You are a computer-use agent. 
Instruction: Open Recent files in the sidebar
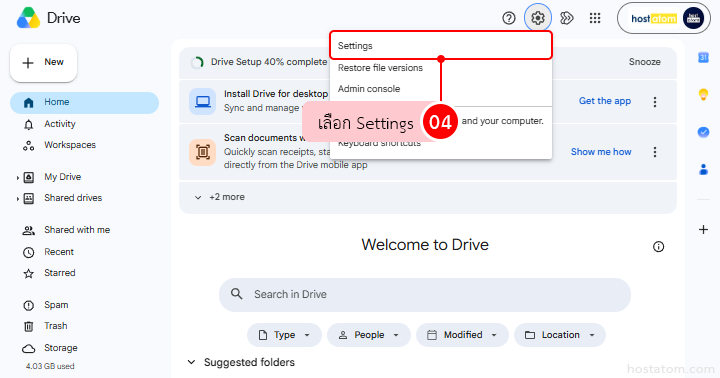59,252
